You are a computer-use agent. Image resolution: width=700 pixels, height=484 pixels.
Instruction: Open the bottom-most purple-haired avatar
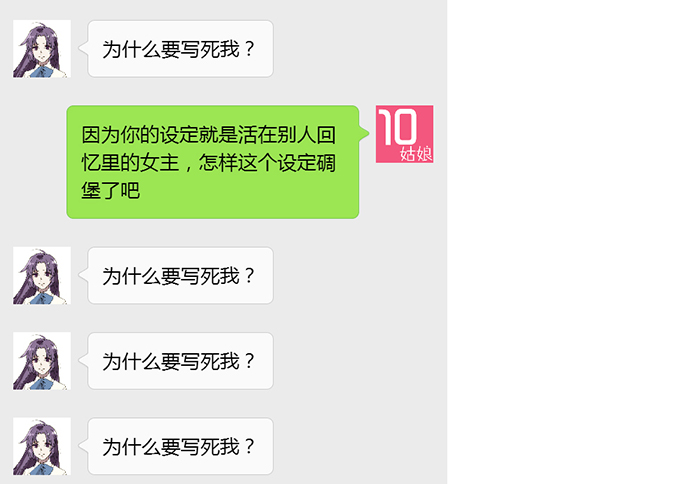(x=42, y=446)
